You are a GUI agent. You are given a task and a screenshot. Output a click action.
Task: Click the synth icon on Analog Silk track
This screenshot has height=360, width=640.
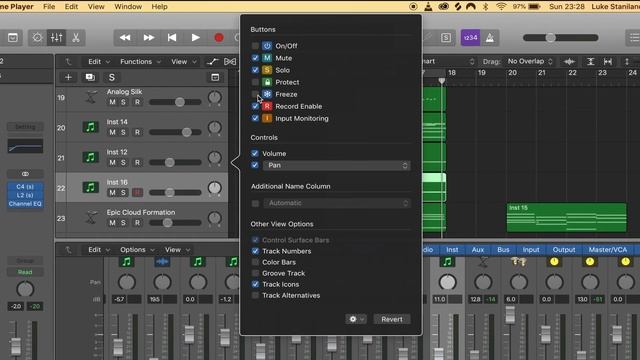(91, 97)
